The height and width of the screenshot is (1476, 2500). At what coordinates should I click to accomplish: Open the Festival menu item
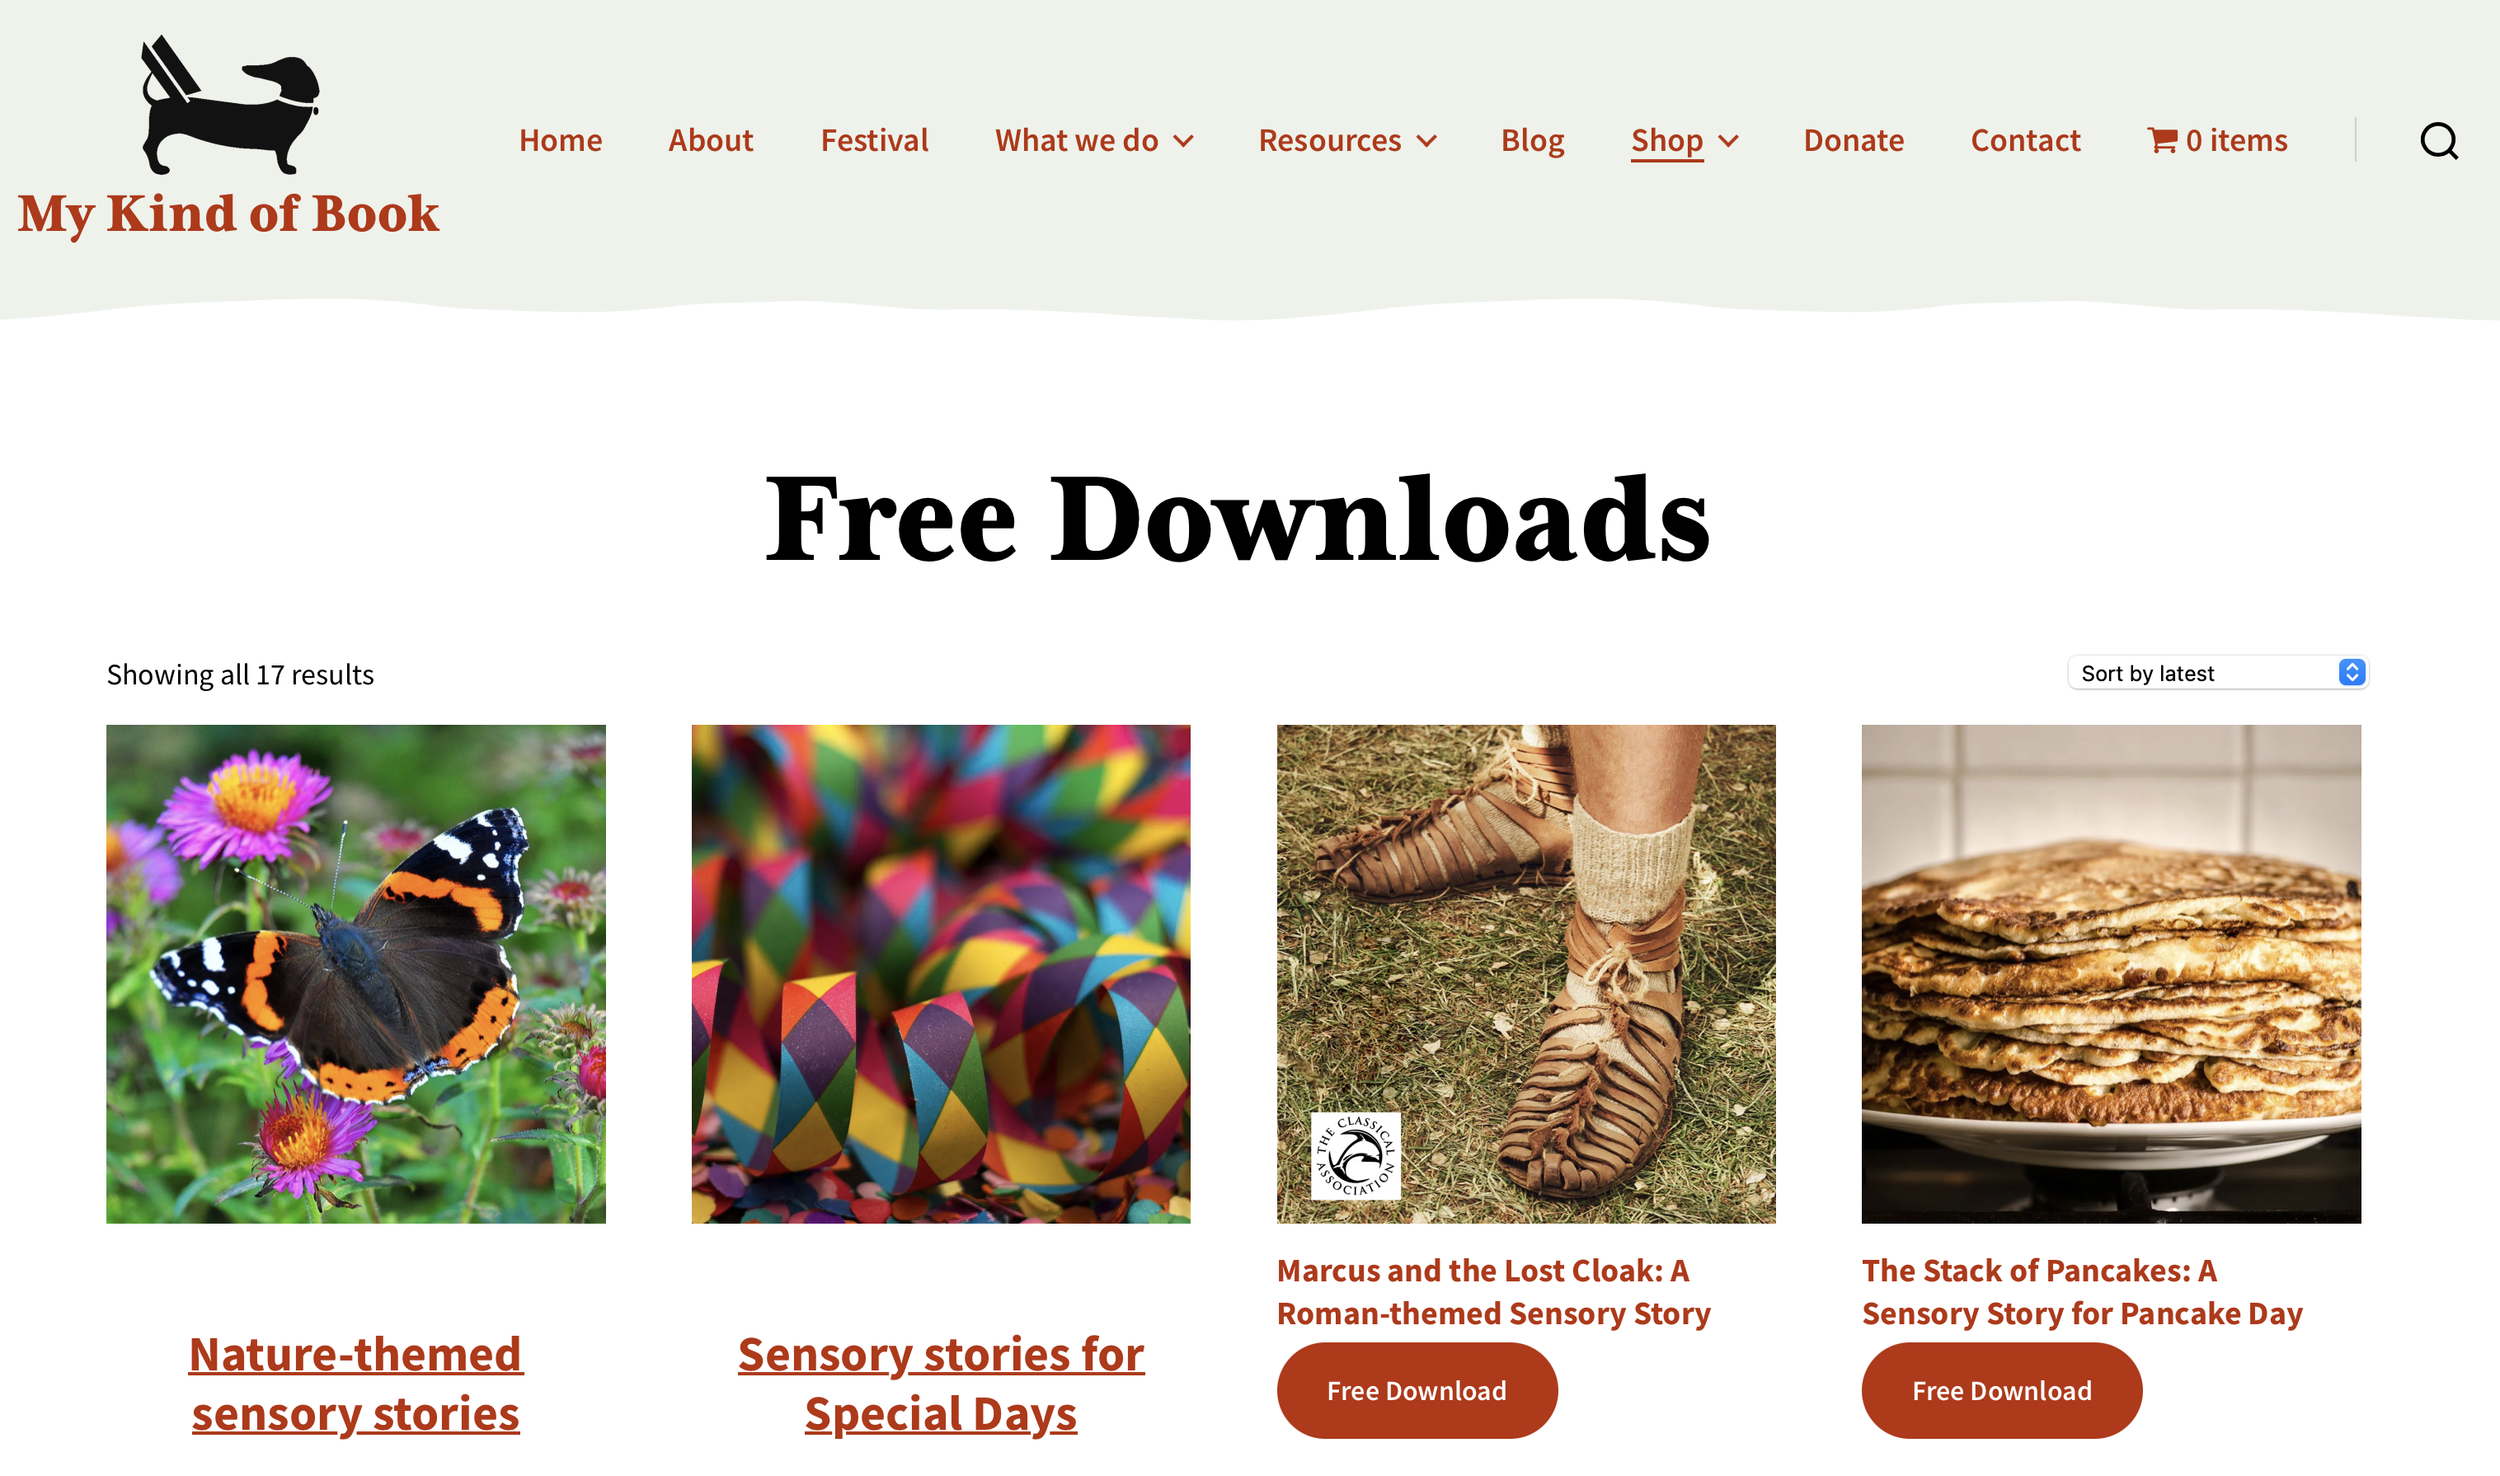point(874,140)
